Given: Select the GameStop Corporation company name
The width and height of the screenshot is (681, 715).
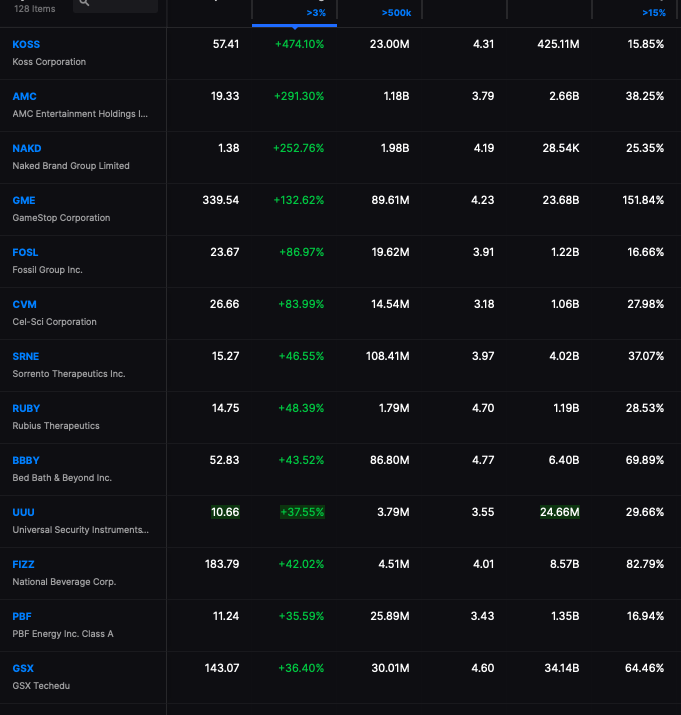Looking at the screenshot, I should click(x=62, y=218).
